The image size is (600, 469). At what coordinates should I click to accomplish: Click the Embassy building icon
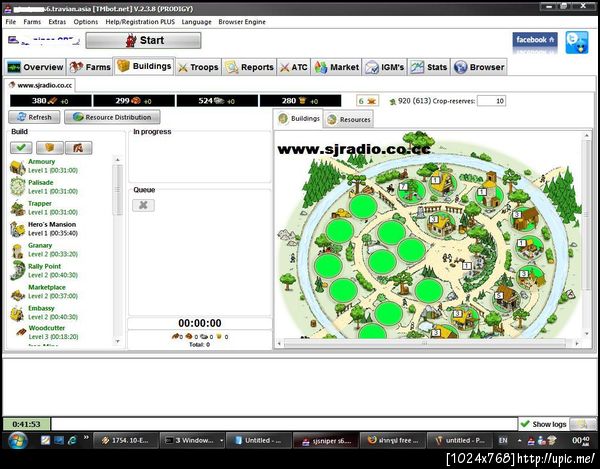(x=17, y=313)
